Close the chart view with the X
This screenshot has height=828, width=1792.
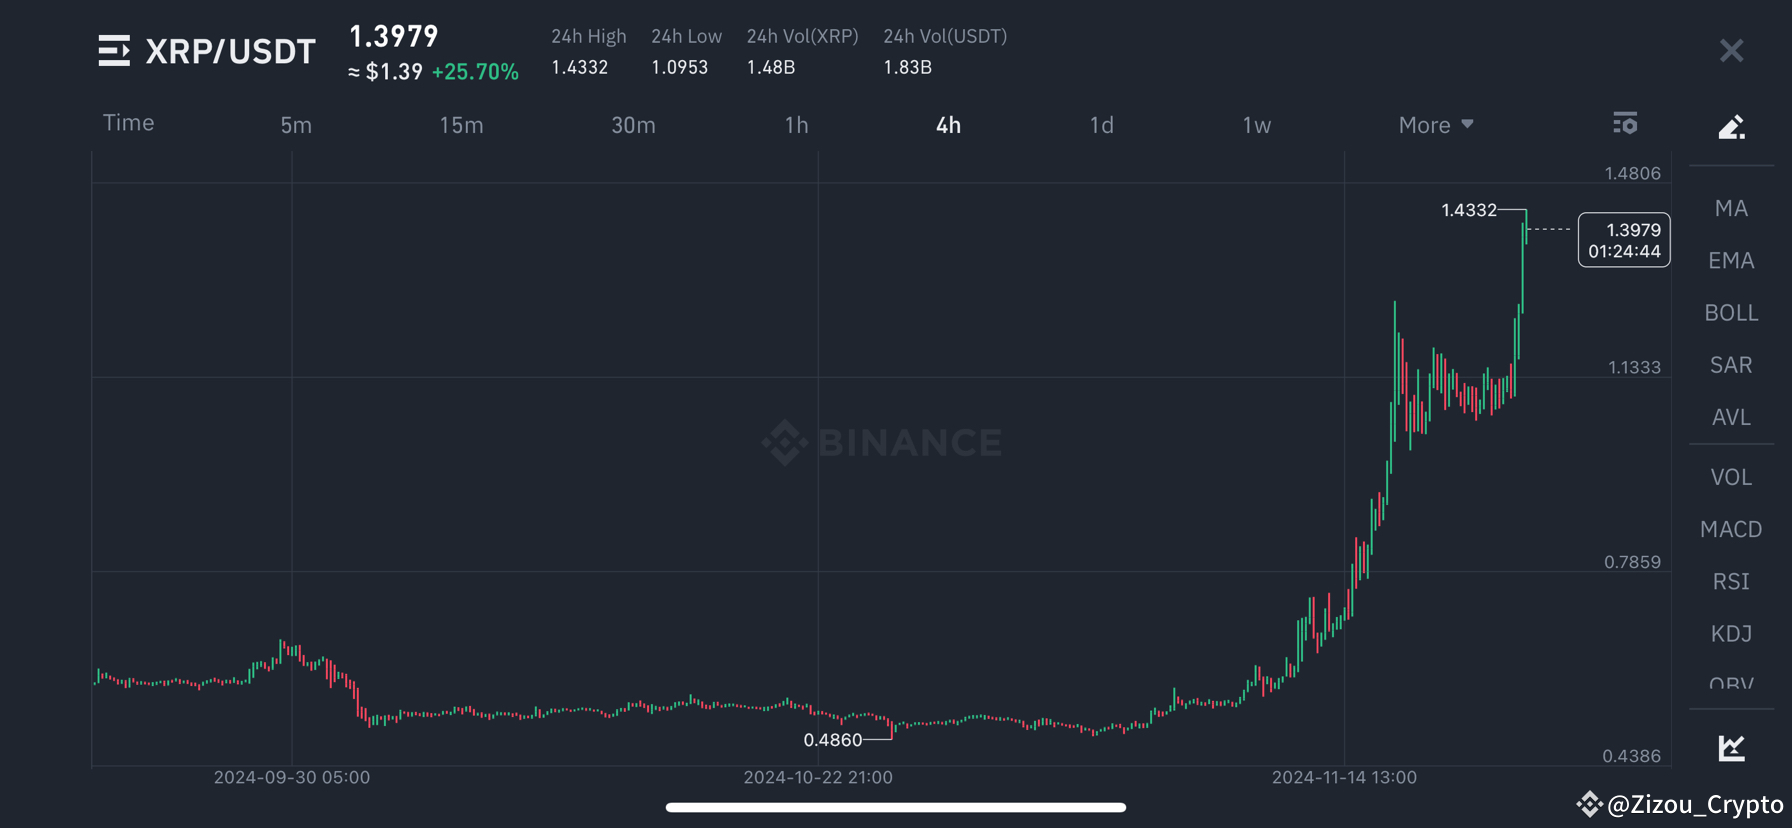[x=1731, y=51]
